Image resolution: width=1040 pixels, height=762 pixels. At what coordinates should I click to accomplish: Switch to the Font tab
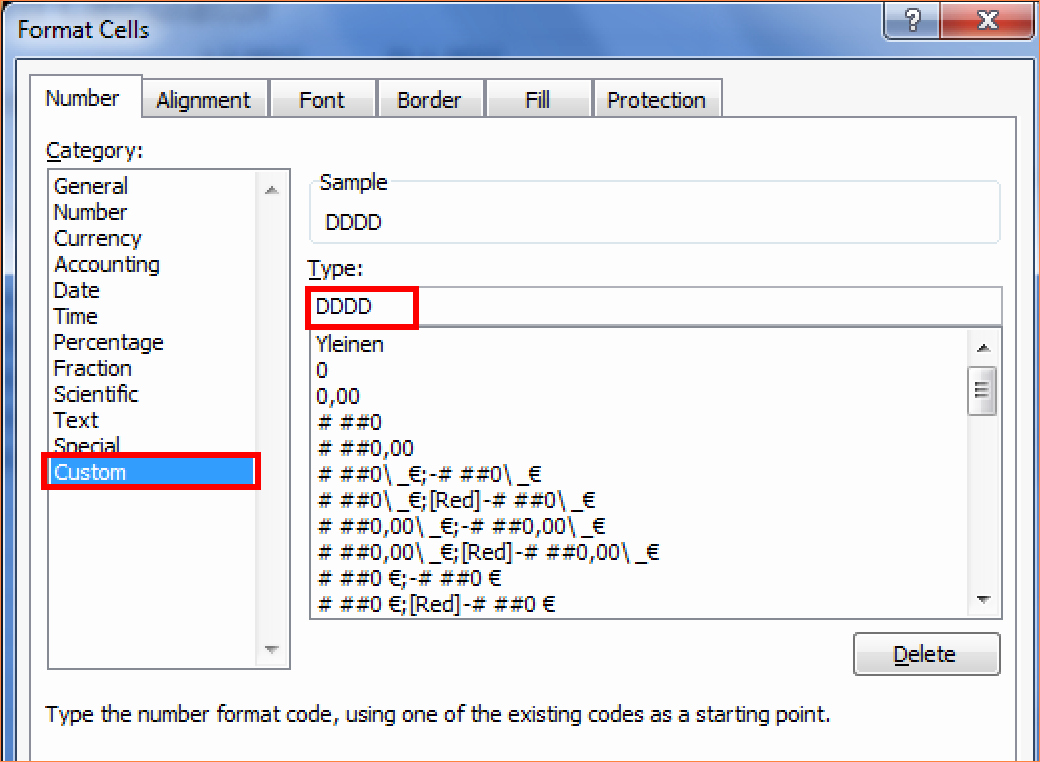322,99
